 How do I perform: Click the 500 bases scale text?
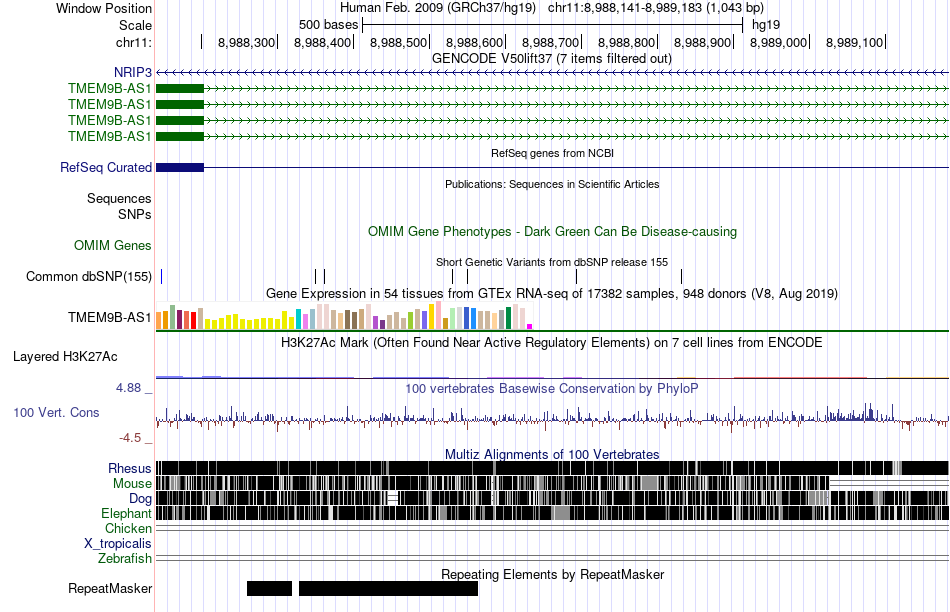328,25
